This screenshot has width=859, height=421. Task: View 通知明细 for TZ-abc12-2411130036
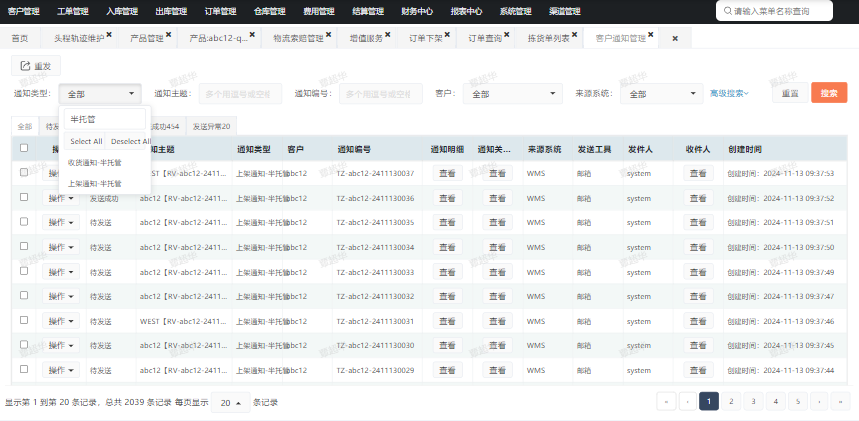tap(448, 198)
